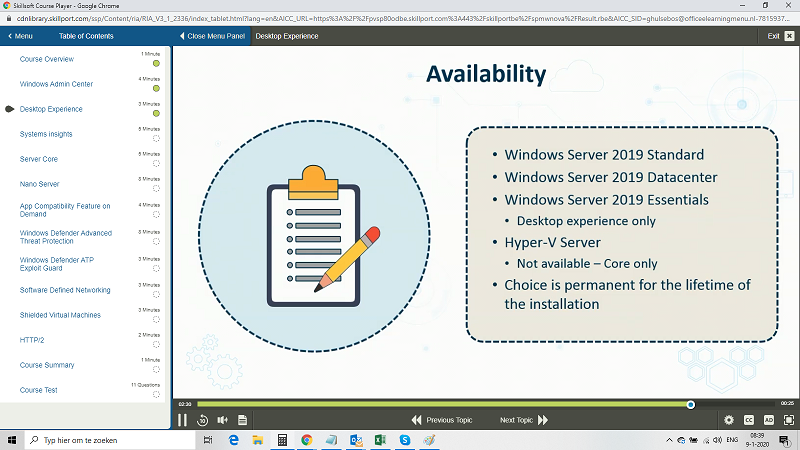Viewport: 800px width, 450px height.
Task: Open Skype from taskbar
Action: [x=405, y=440]
